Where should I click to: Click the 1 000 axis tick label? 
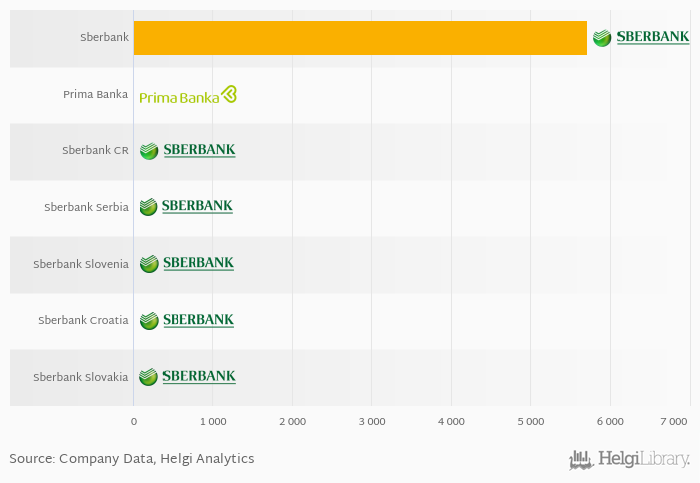tap(213, 421)
